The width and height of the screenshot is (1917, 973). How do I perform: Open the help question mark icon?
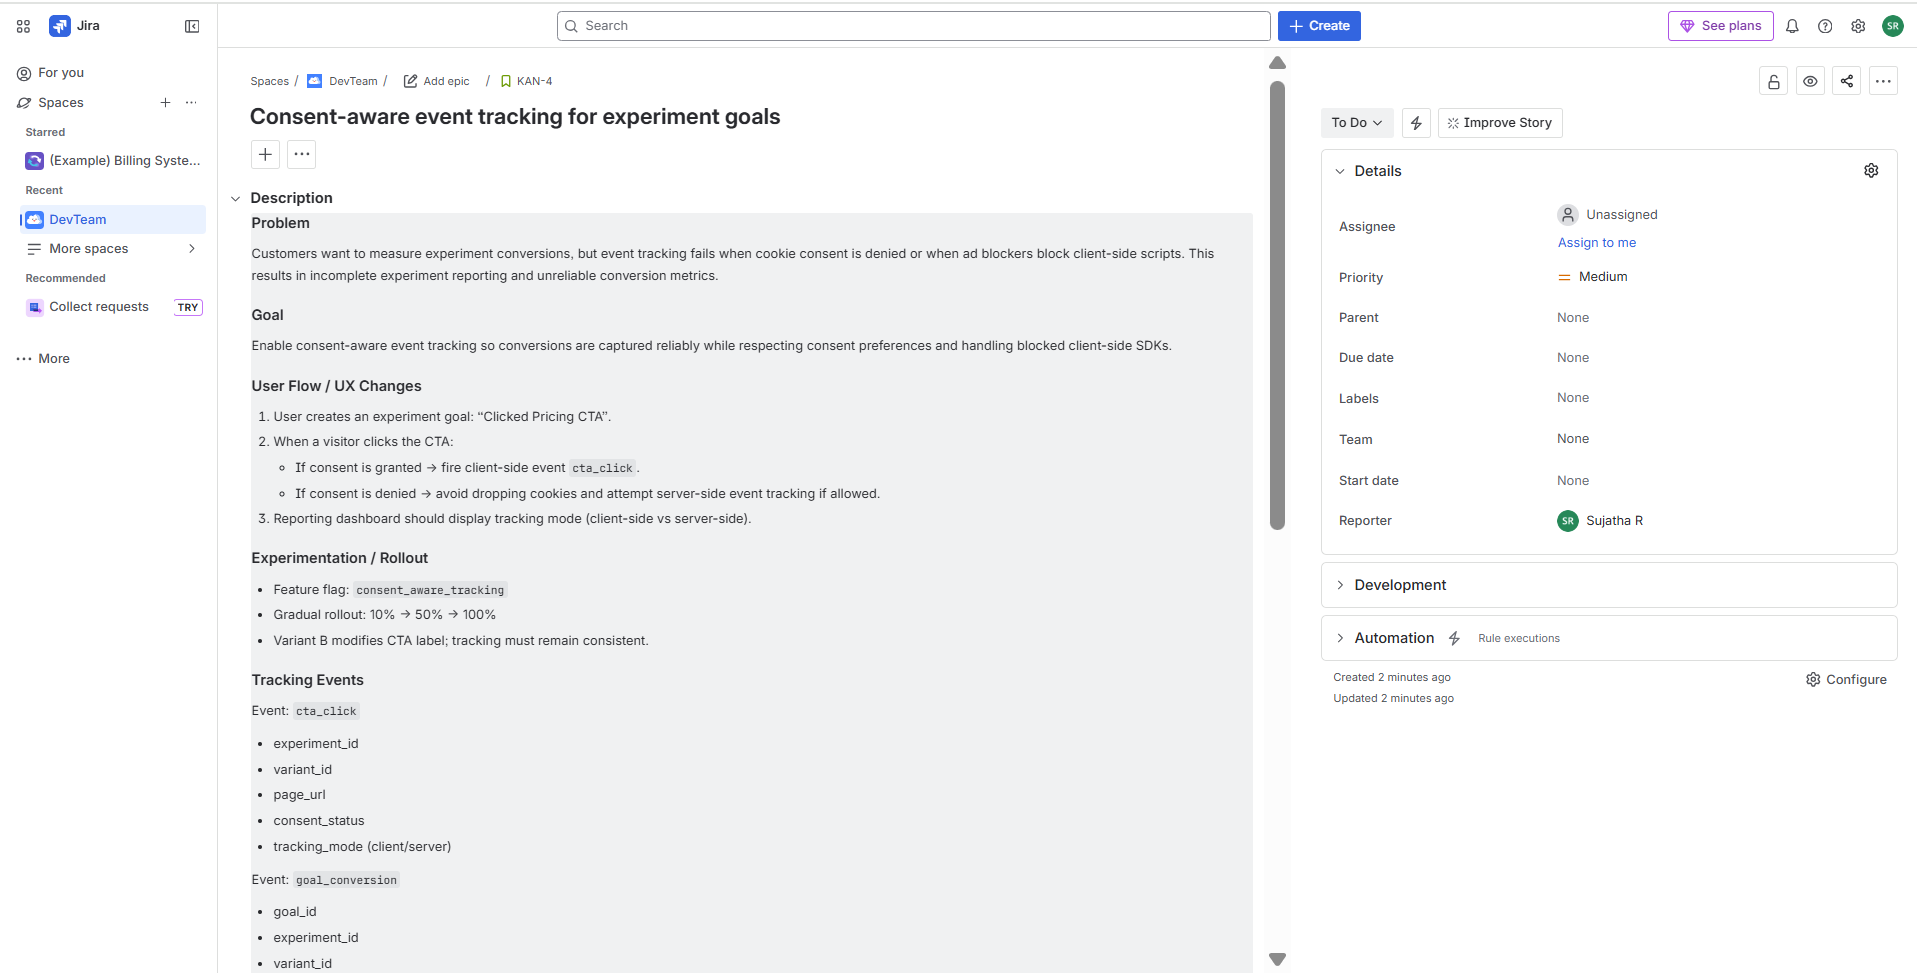1825,26
